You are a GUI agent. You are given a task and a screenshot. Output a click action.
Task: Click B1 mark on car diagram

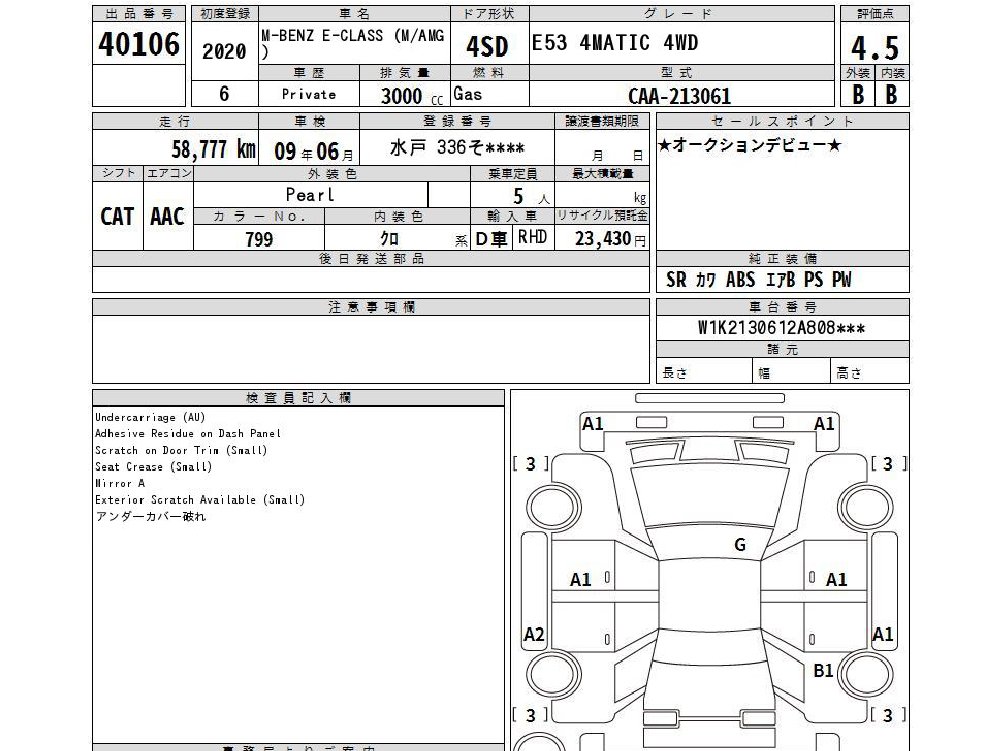823,671
